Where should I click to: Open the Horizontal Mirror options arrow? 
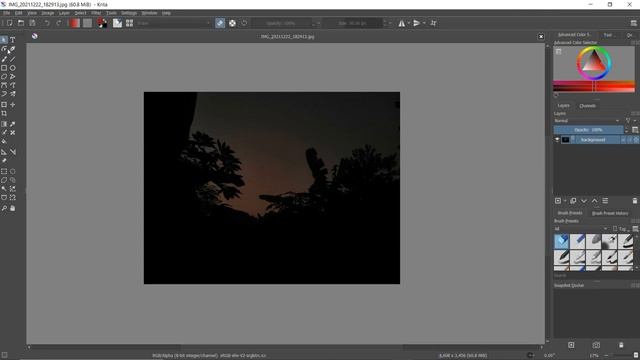(x=408, y=23)
